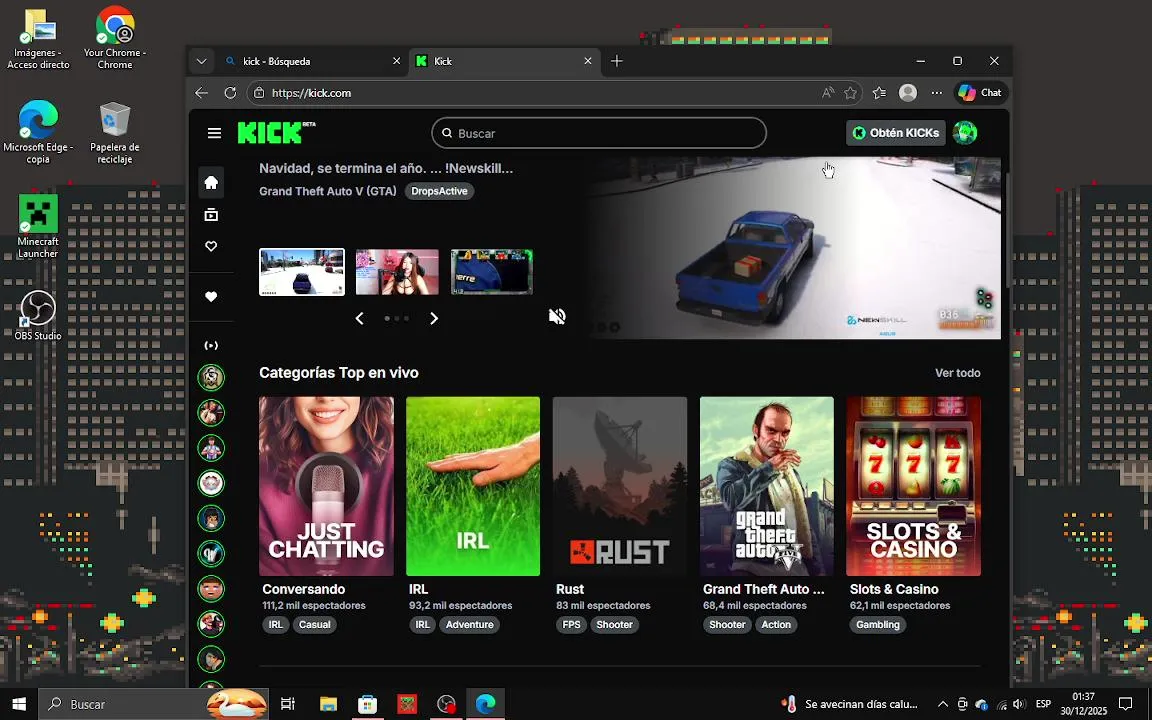View site information lock icon

coord(258,93)
